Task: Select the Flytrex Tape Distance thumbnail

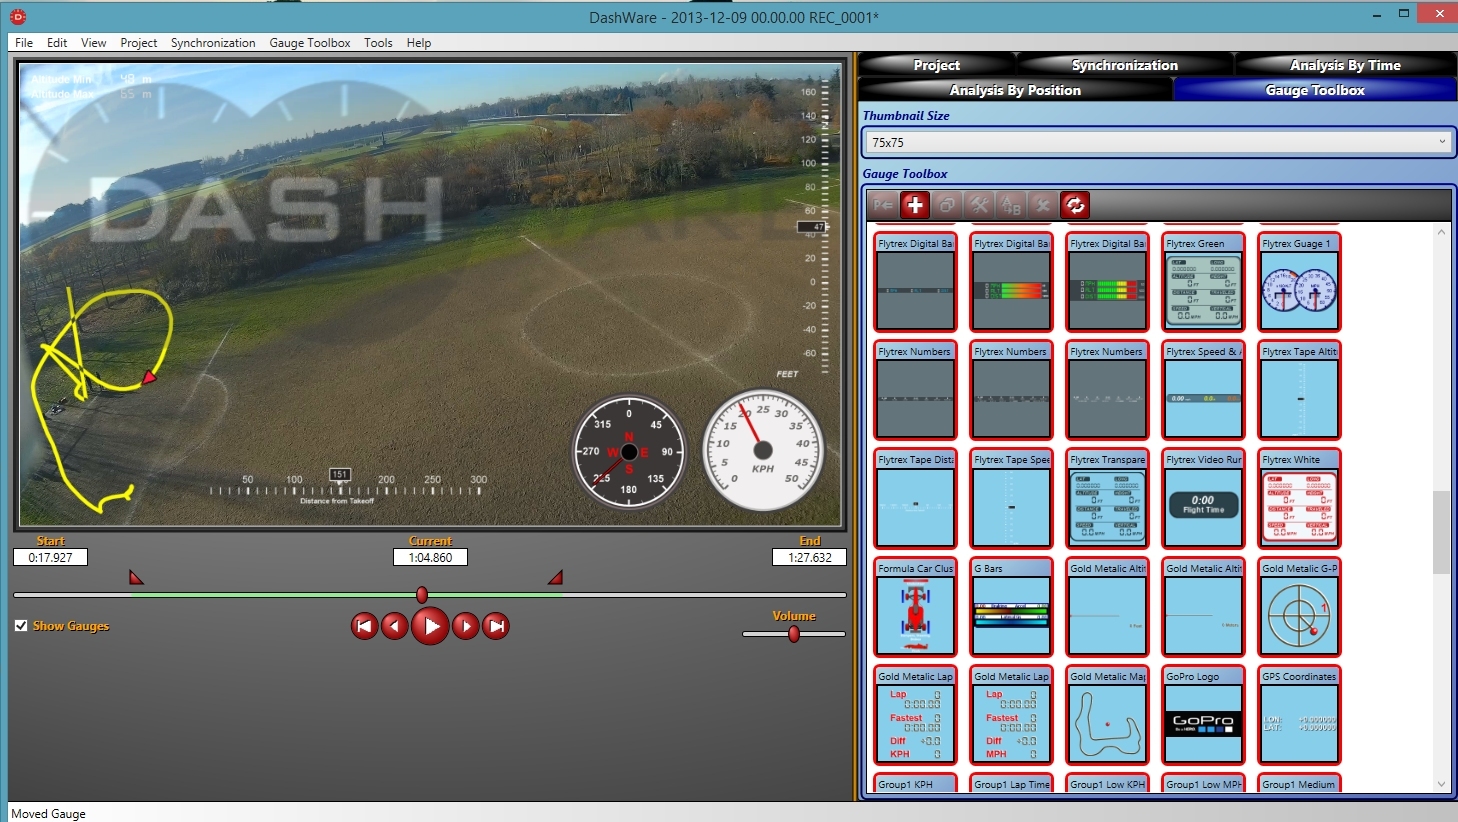Action: tap(915, 498)
